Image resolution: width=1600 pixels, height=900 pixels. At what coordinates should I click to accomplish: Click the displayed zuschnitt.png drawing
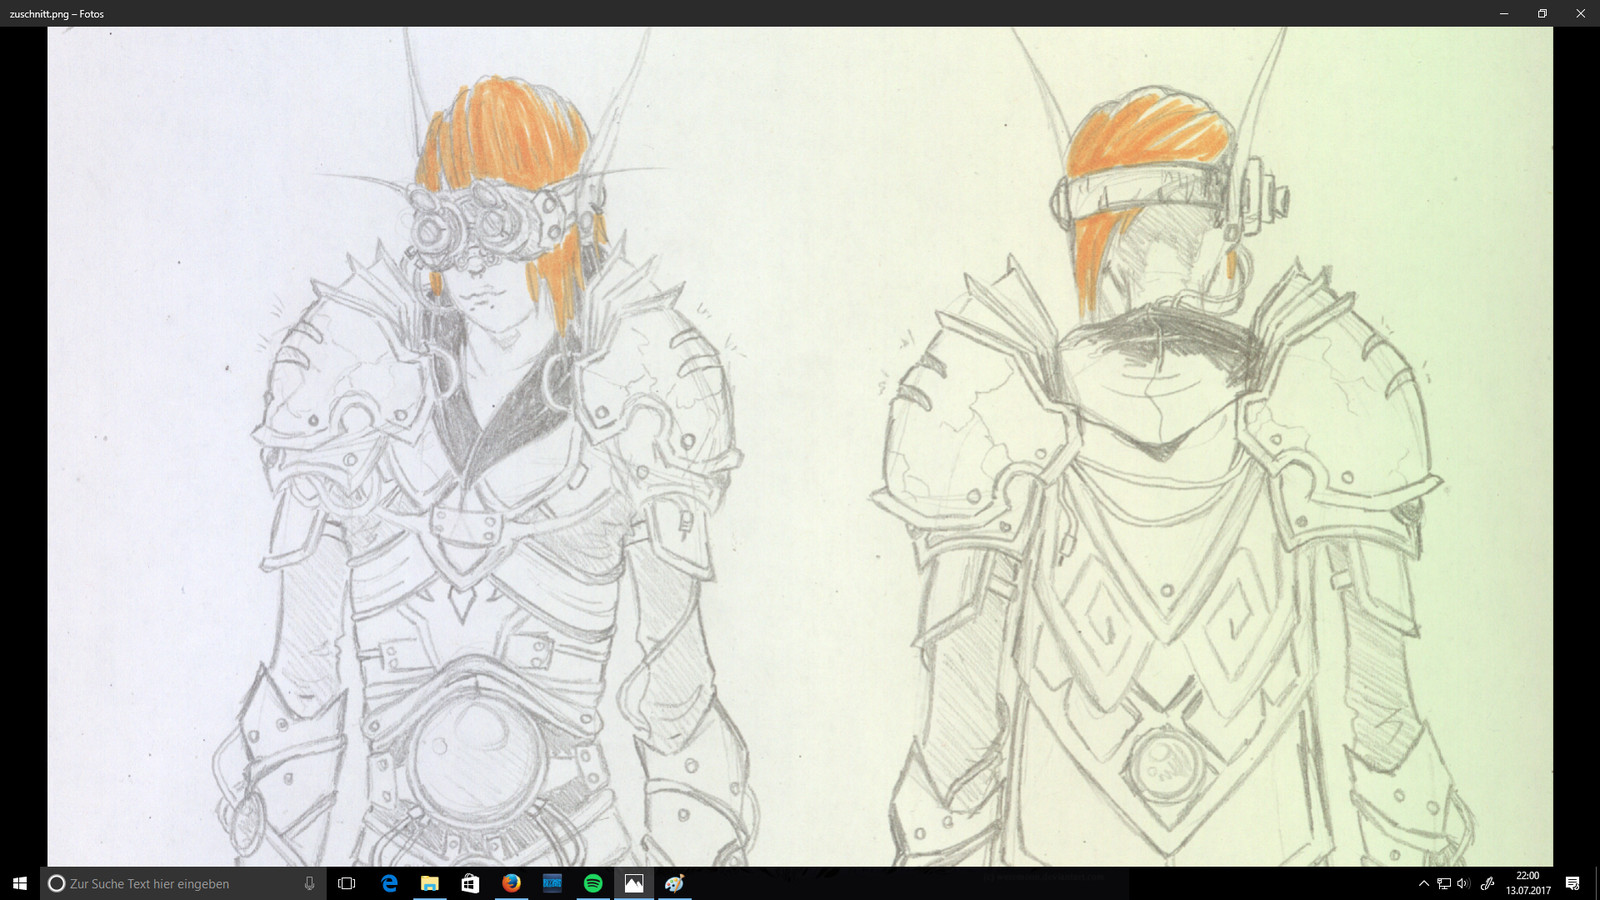(x=800, y=446)
